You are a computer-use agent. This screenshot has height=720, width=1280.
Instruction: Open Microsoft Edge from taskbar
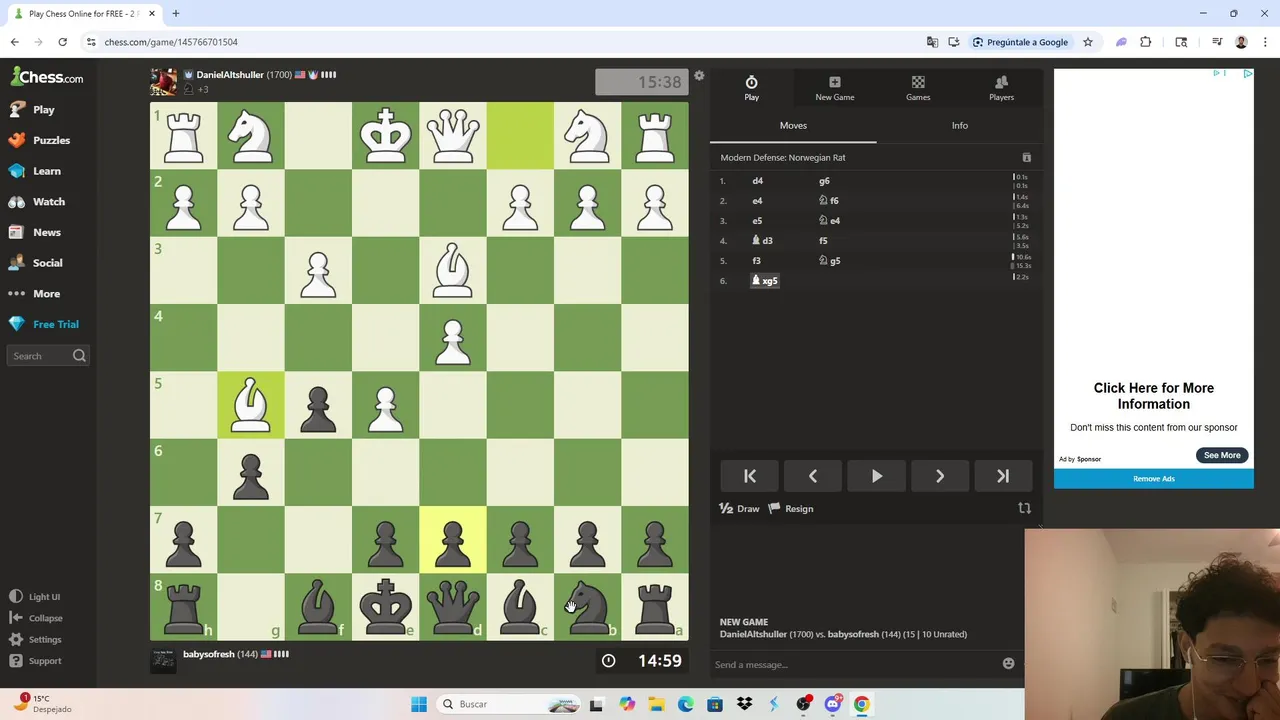pyautogui.click(x=685, y=704)
